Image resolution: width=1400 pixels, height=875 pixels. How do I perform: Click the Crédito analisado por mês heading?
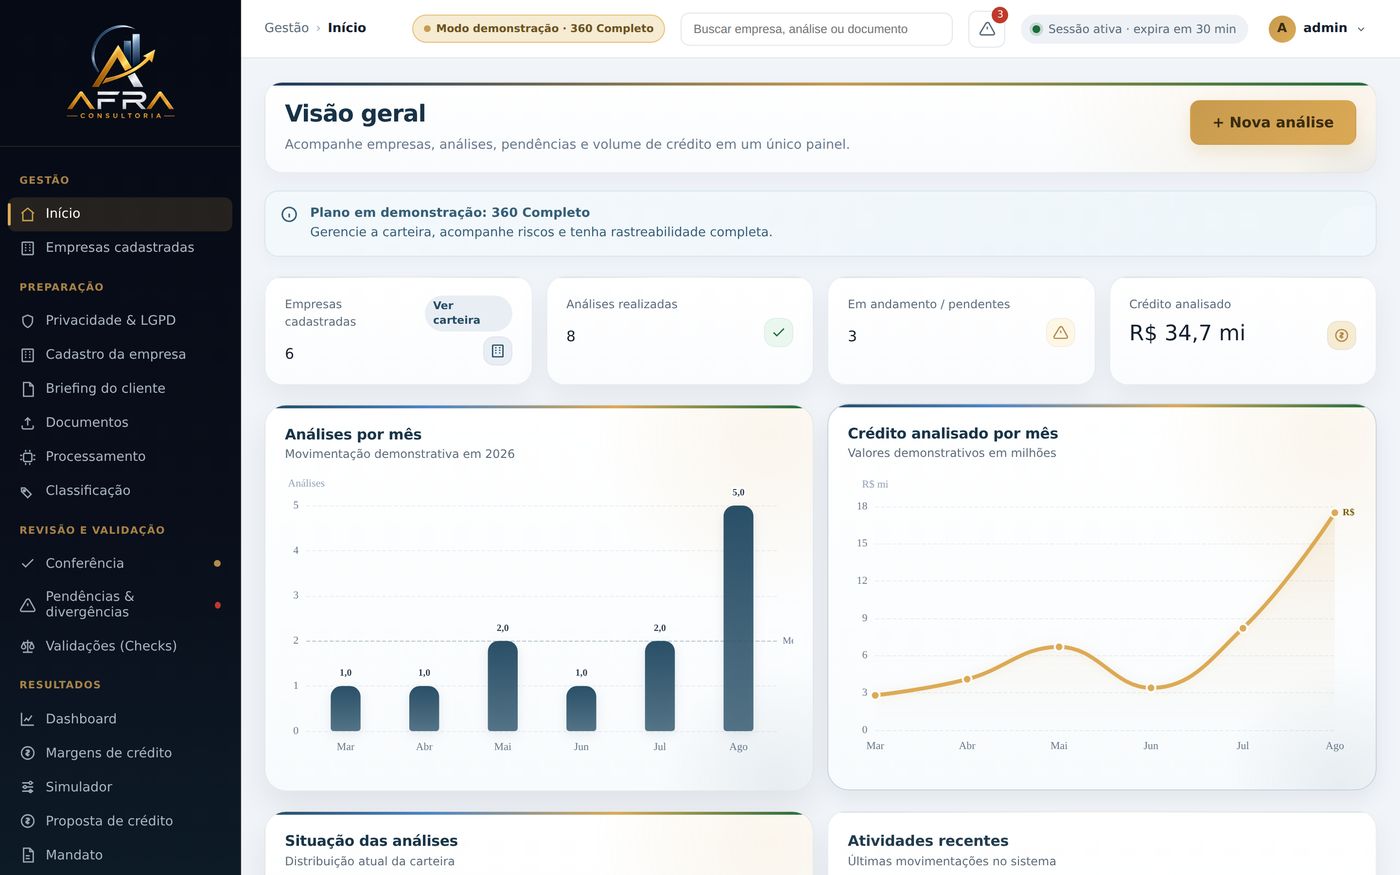(953, 433)
